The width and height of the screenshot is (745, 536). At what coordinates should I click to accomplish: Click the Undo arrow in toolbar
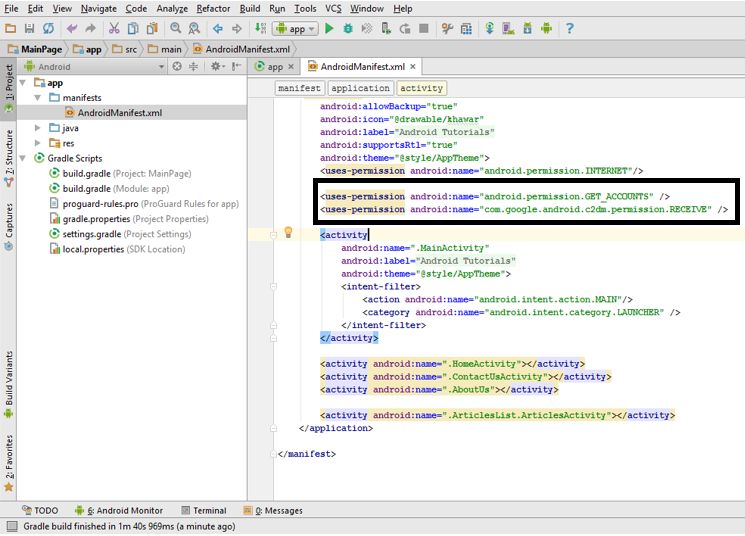pos(71,29)
